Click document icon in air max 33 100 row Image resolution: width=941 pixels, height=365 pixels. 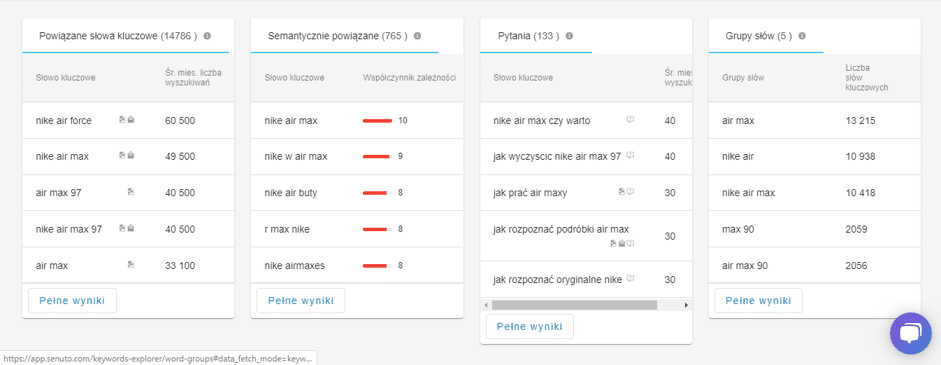131,264
